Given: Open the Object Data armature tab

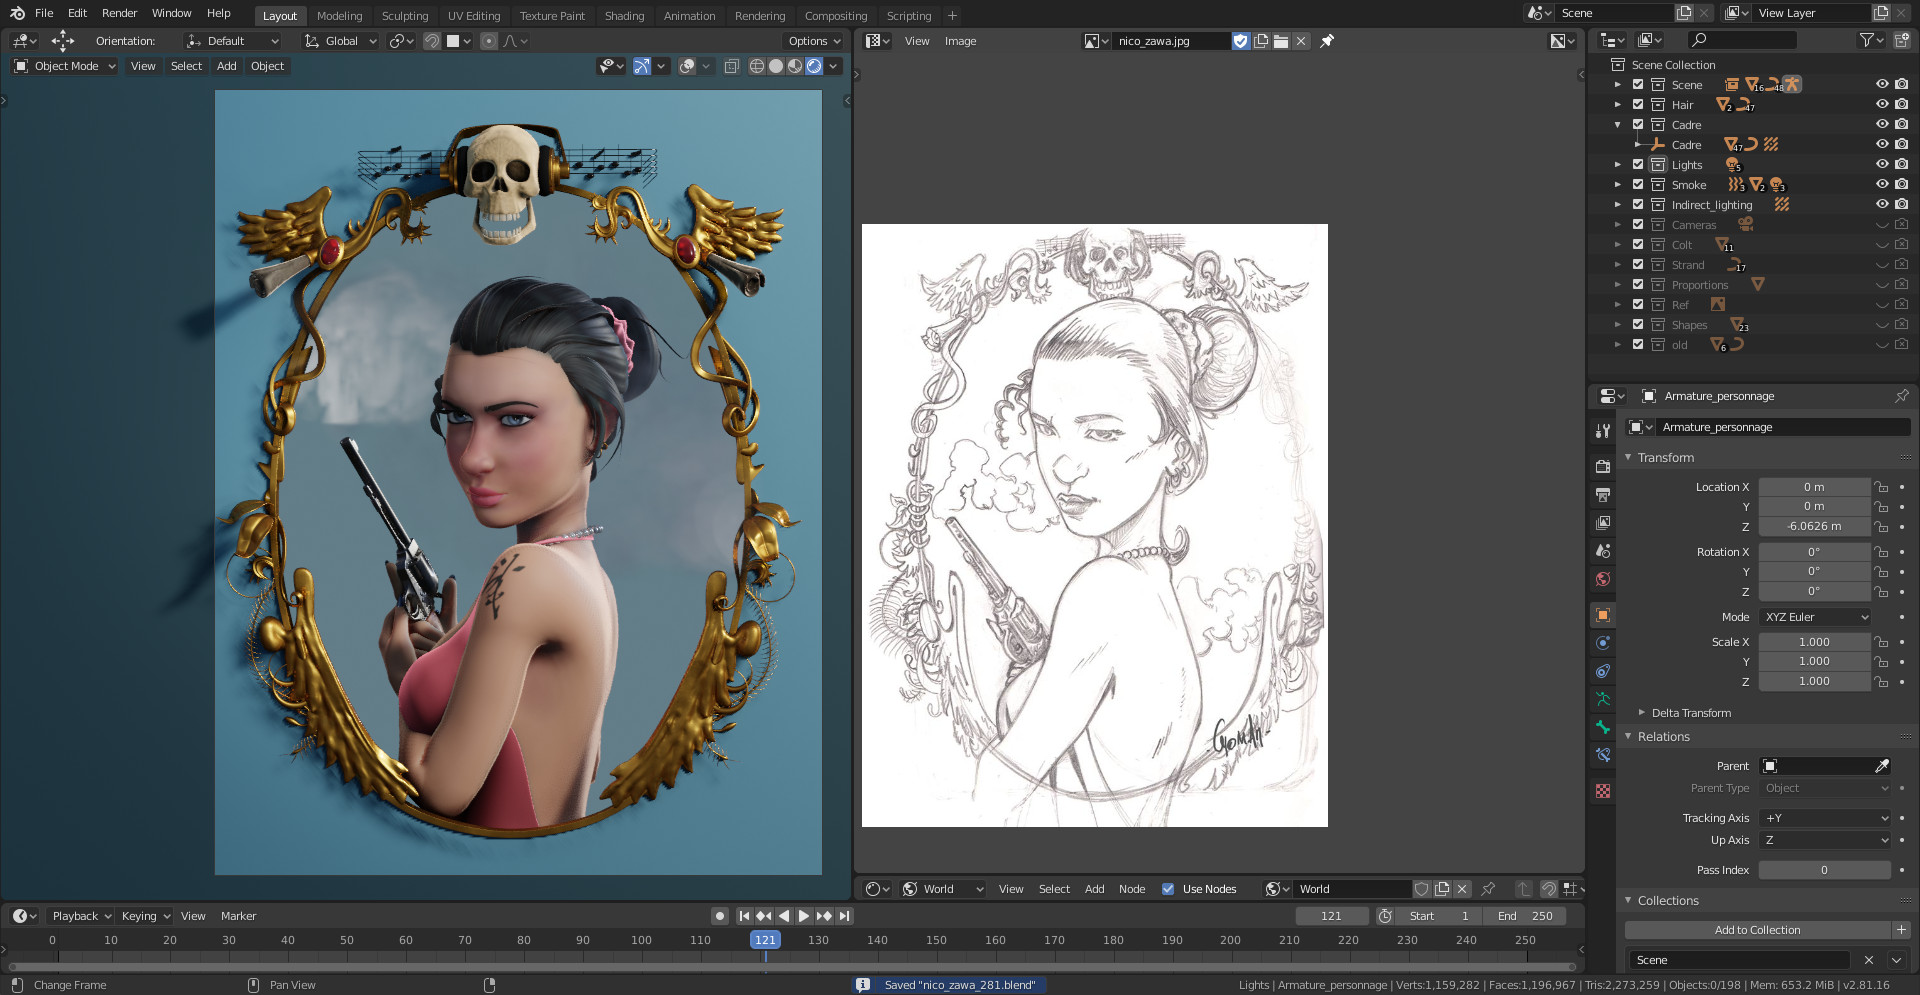Looking at the screenshot, I should point(1603,699).
